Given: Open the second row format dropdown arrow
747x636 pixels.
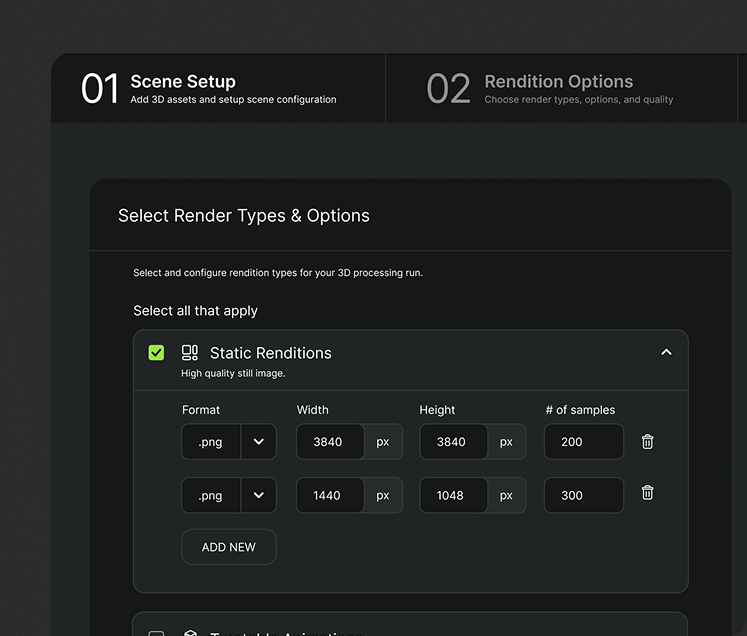Looking at the screenshot, I should click(x=258, y=495).
